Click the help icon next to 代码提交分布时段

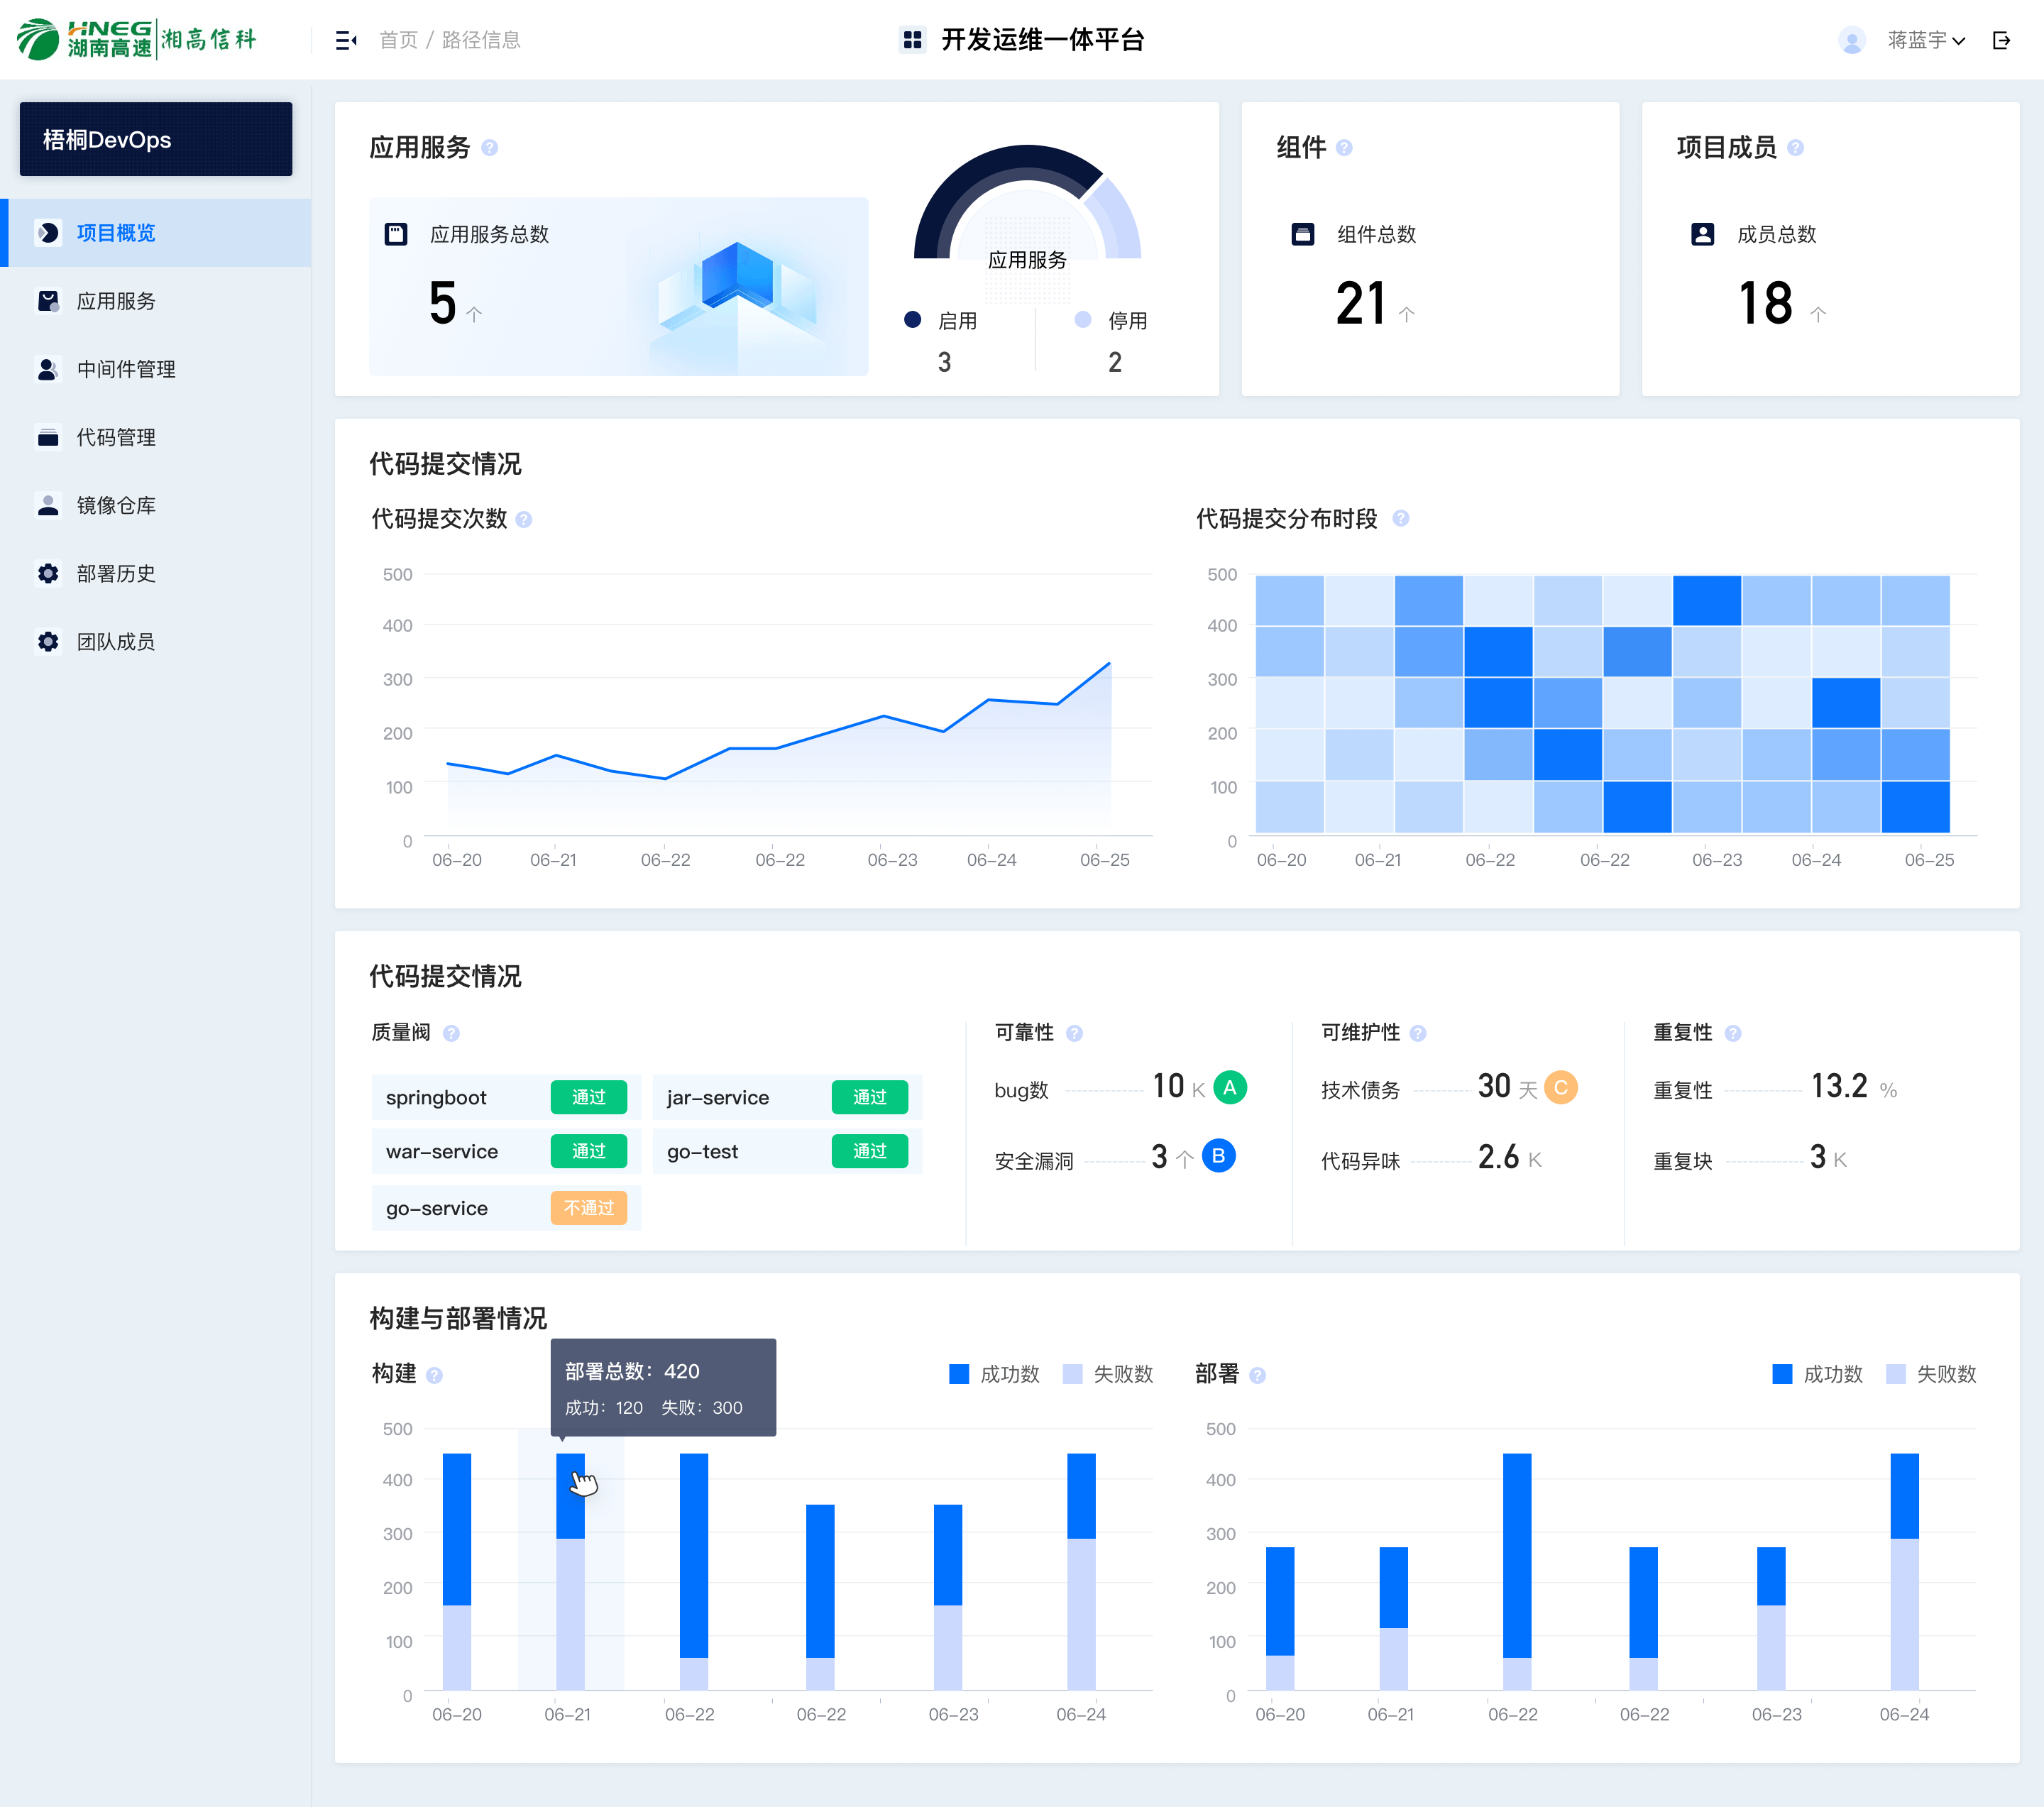1400,518
